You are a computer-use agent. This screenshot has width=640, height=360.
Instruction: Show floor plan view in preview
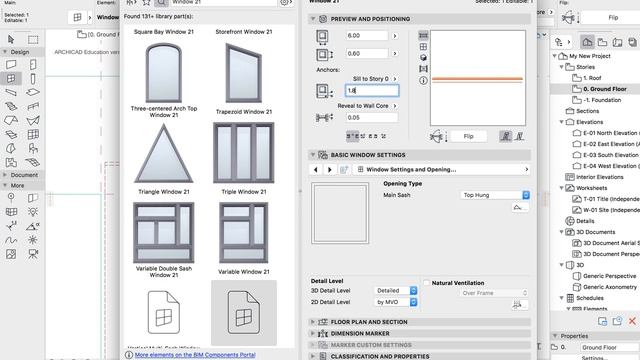coord(424,36)
